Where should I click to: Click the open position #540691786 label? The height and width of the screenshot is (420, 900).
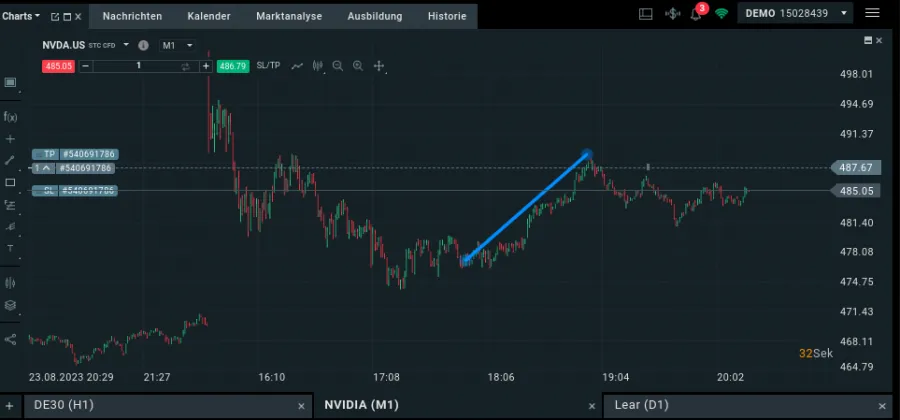click(84, 168)
